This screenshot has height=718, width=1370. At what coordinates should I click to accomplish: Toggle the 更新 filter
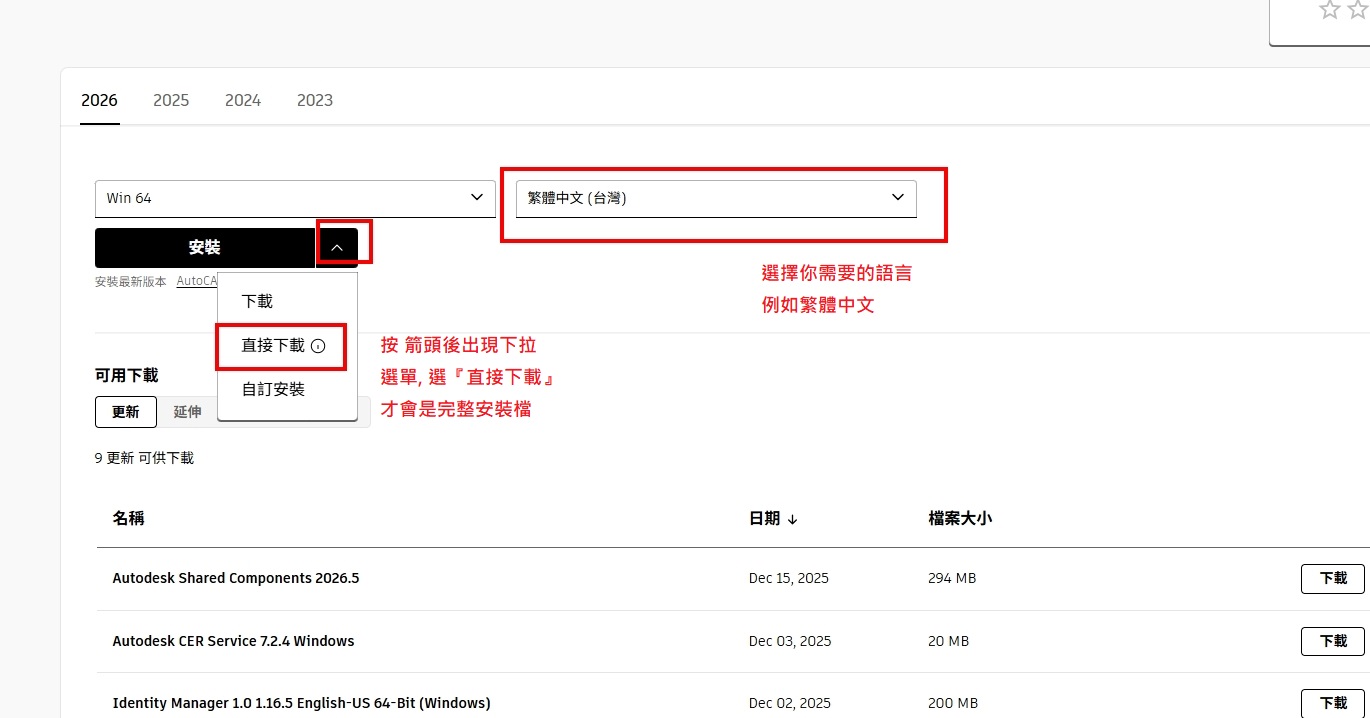tap(126, 411)
